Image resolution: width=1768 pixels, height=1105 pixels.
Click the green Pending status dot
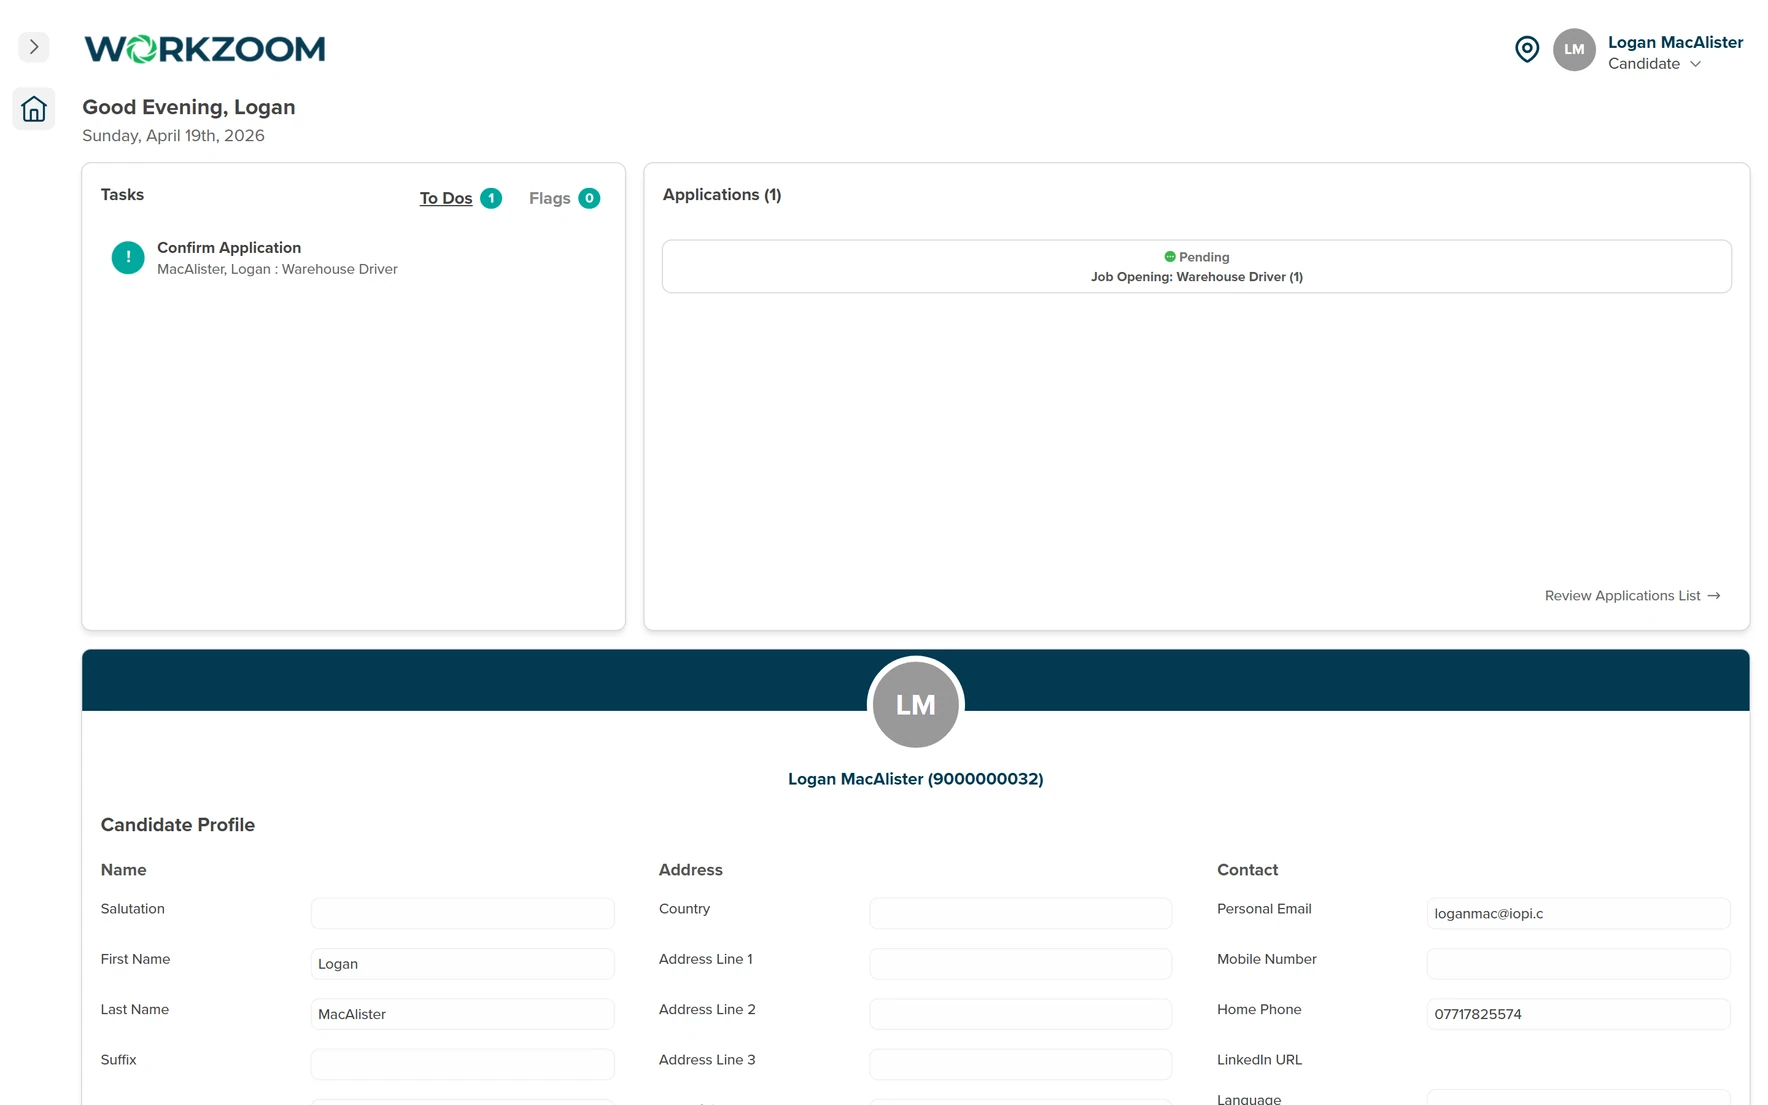click(x=1170, y=257)
